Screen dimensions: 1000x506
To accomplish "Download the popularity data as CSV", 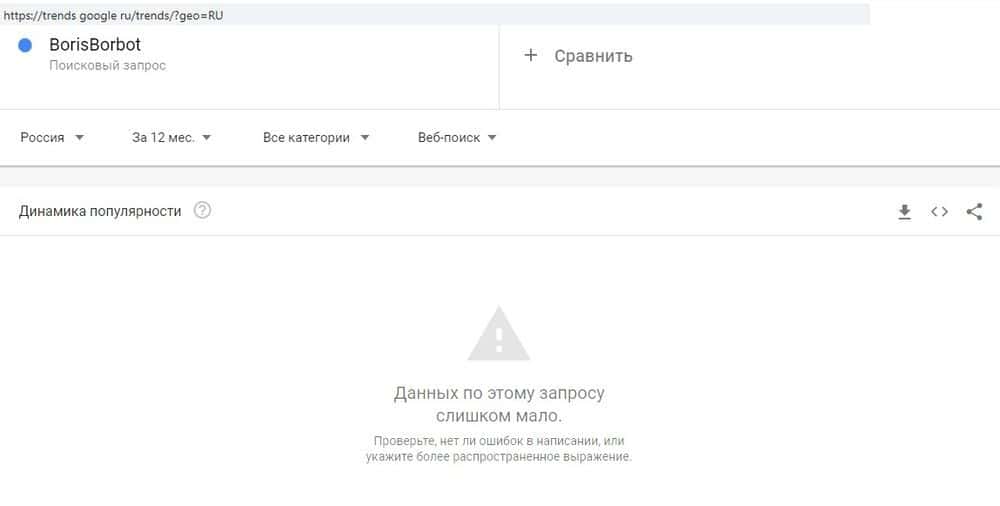I will coord(904,212).
